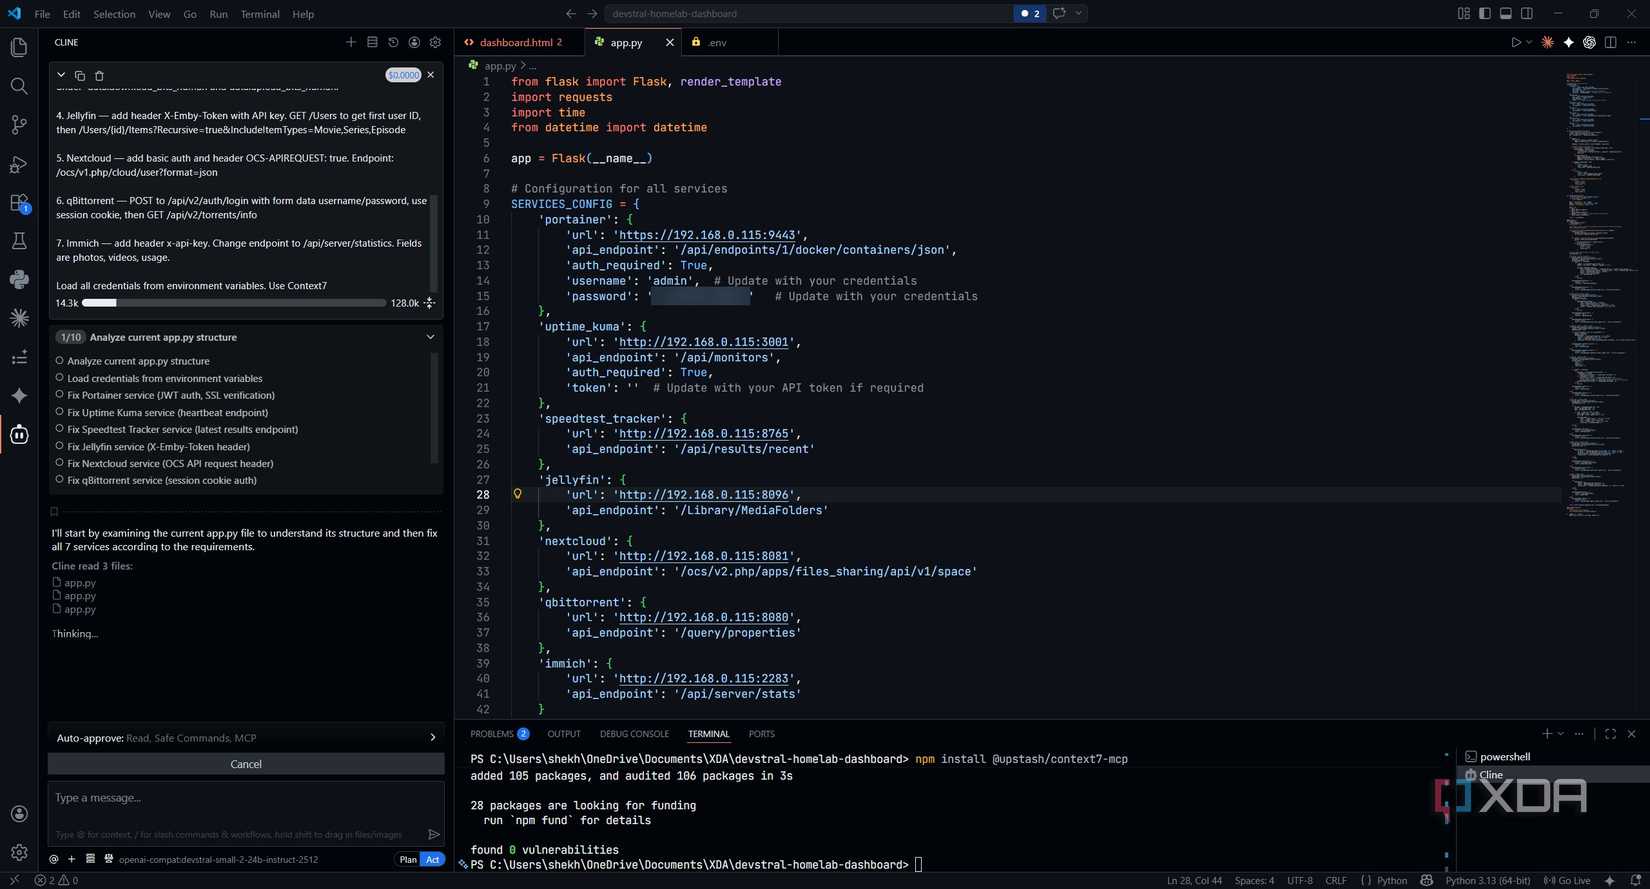Select the openai-compat devstral model selector

coord(218,859)
